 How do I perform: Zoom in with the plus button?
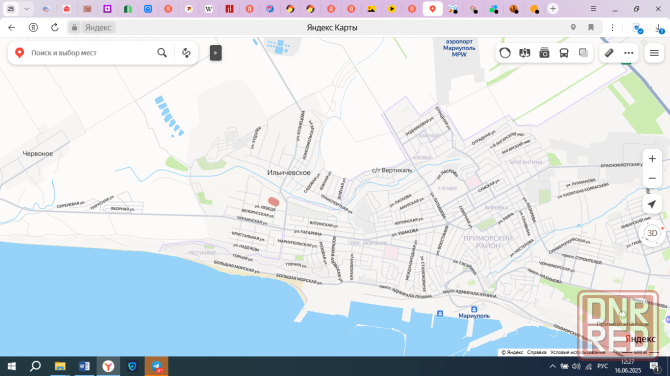(x=652, y=159)
